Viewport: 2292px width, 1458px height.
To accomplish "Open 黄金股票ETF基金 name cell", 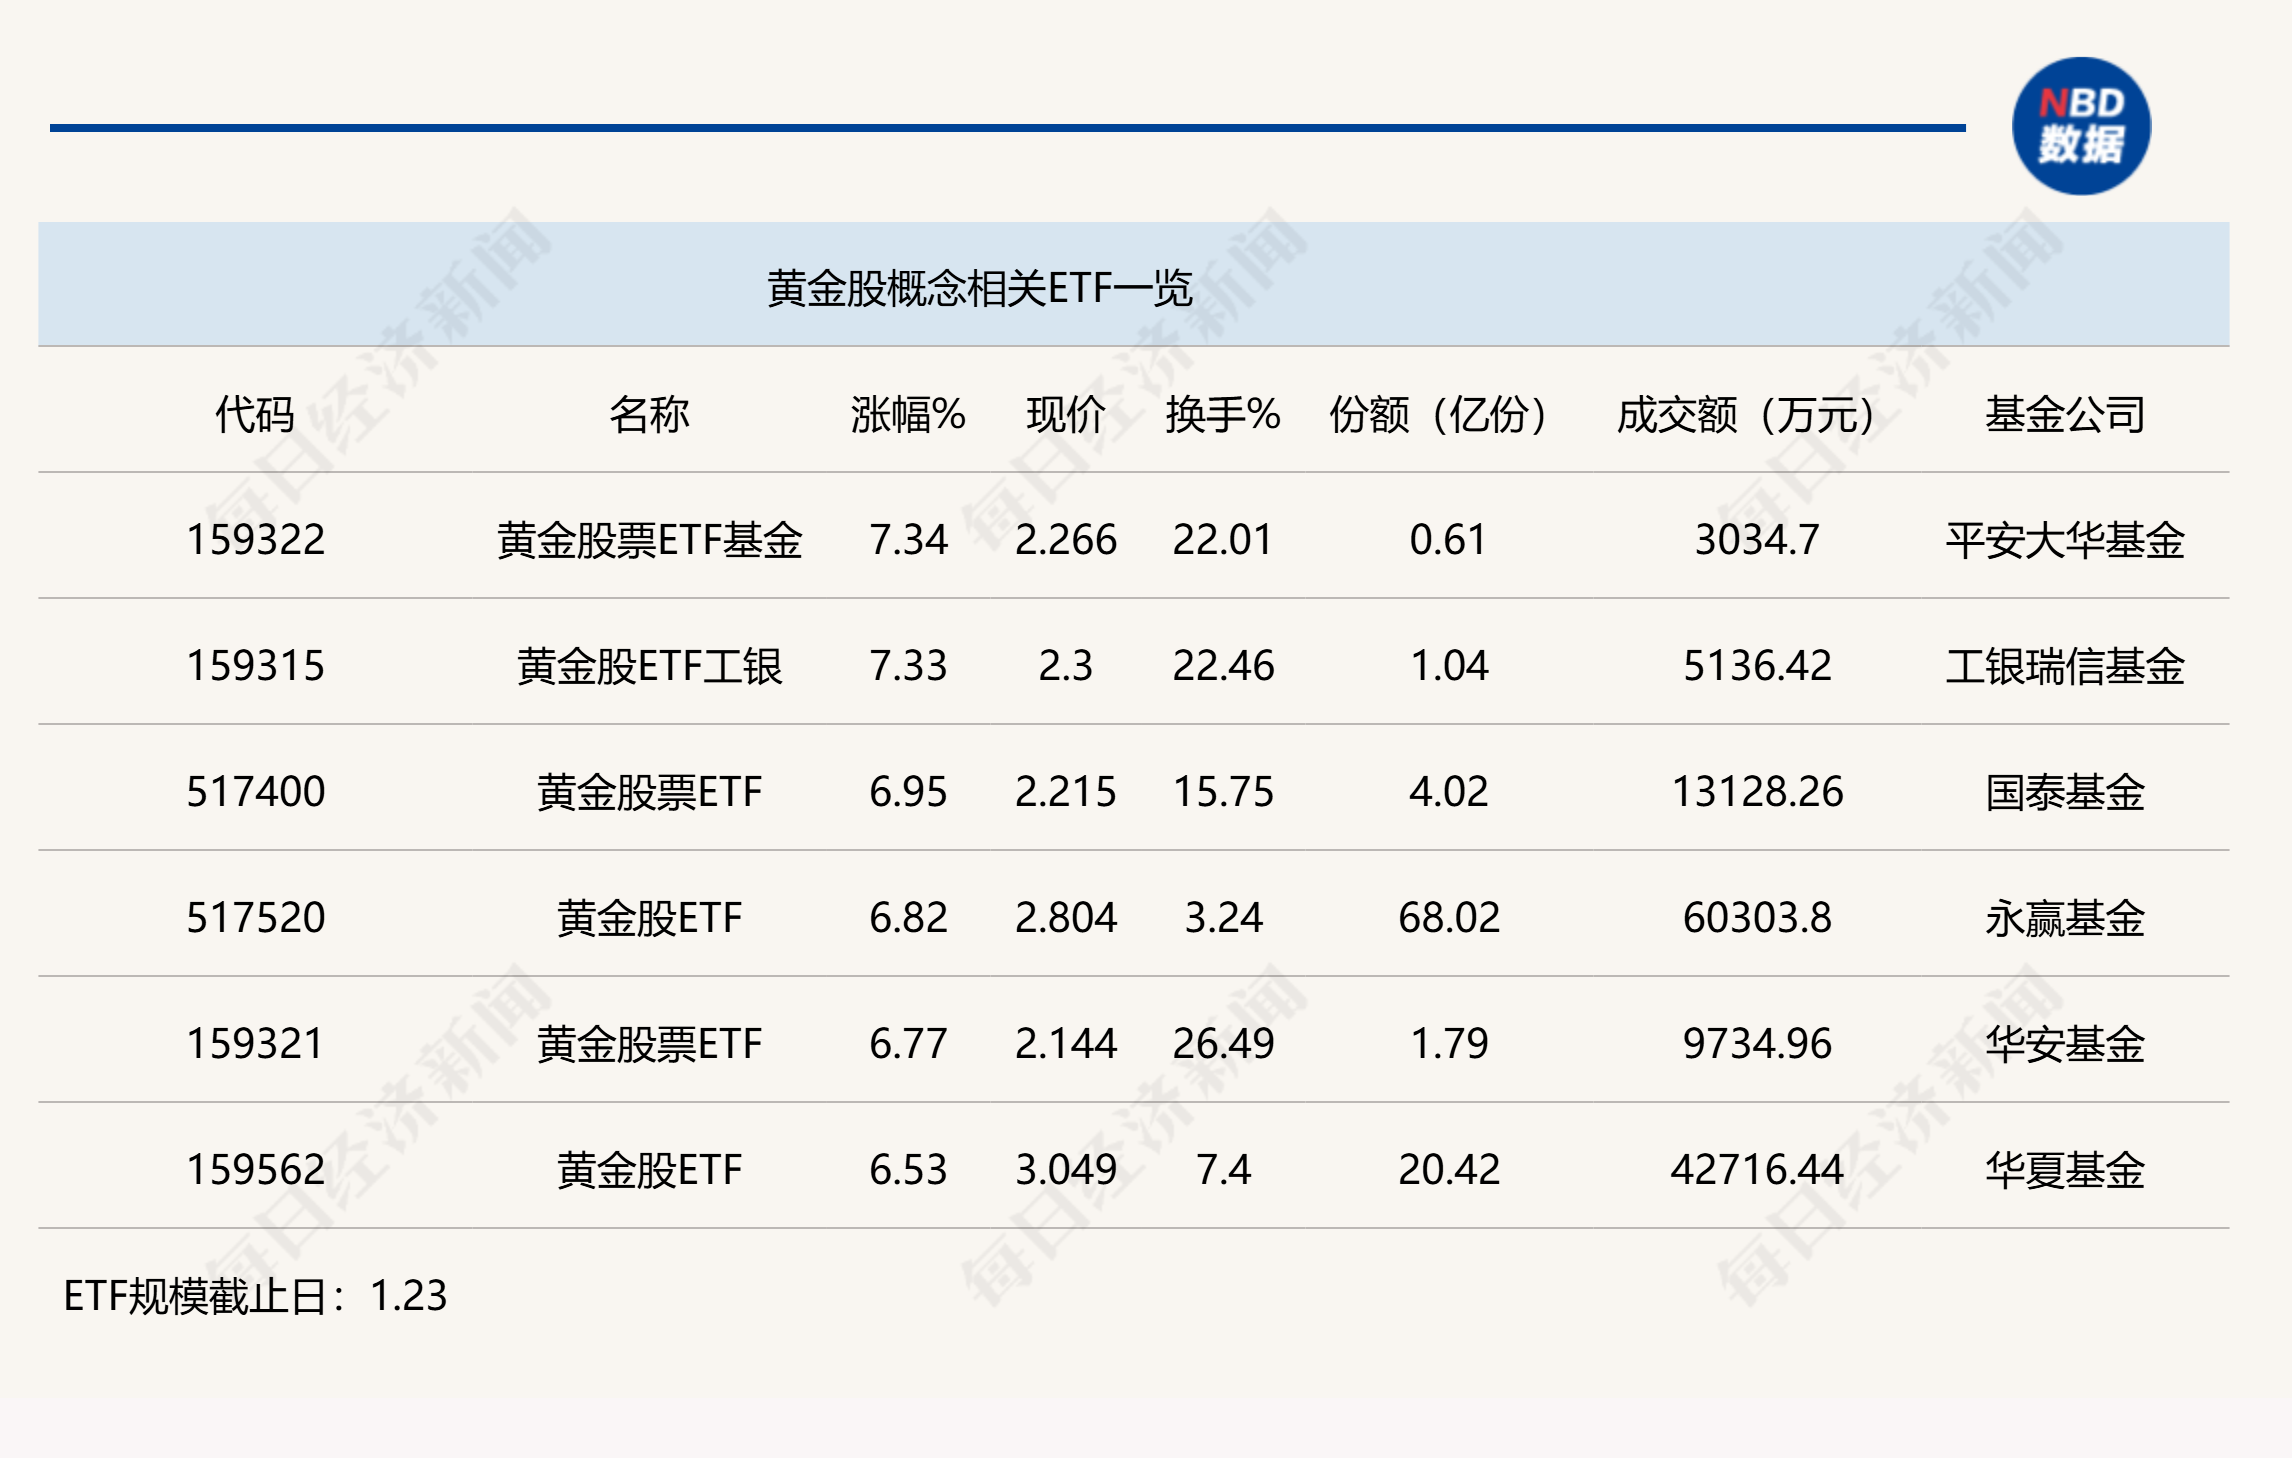I will coord(649,540).
